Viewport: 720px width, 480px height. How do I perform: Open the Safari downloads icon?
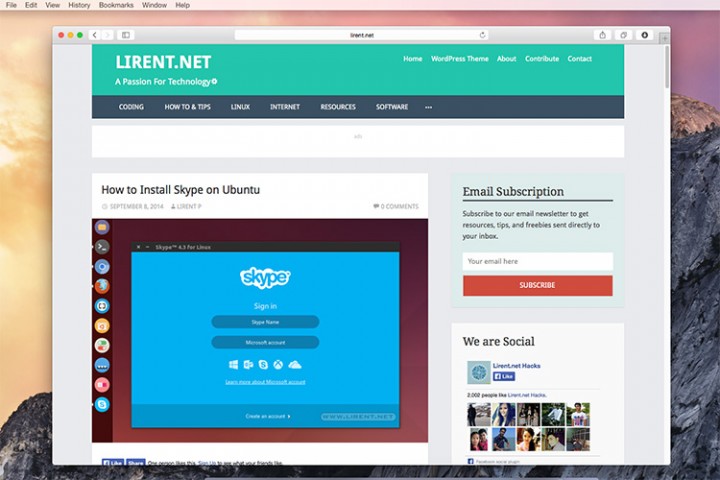(644, 35)
